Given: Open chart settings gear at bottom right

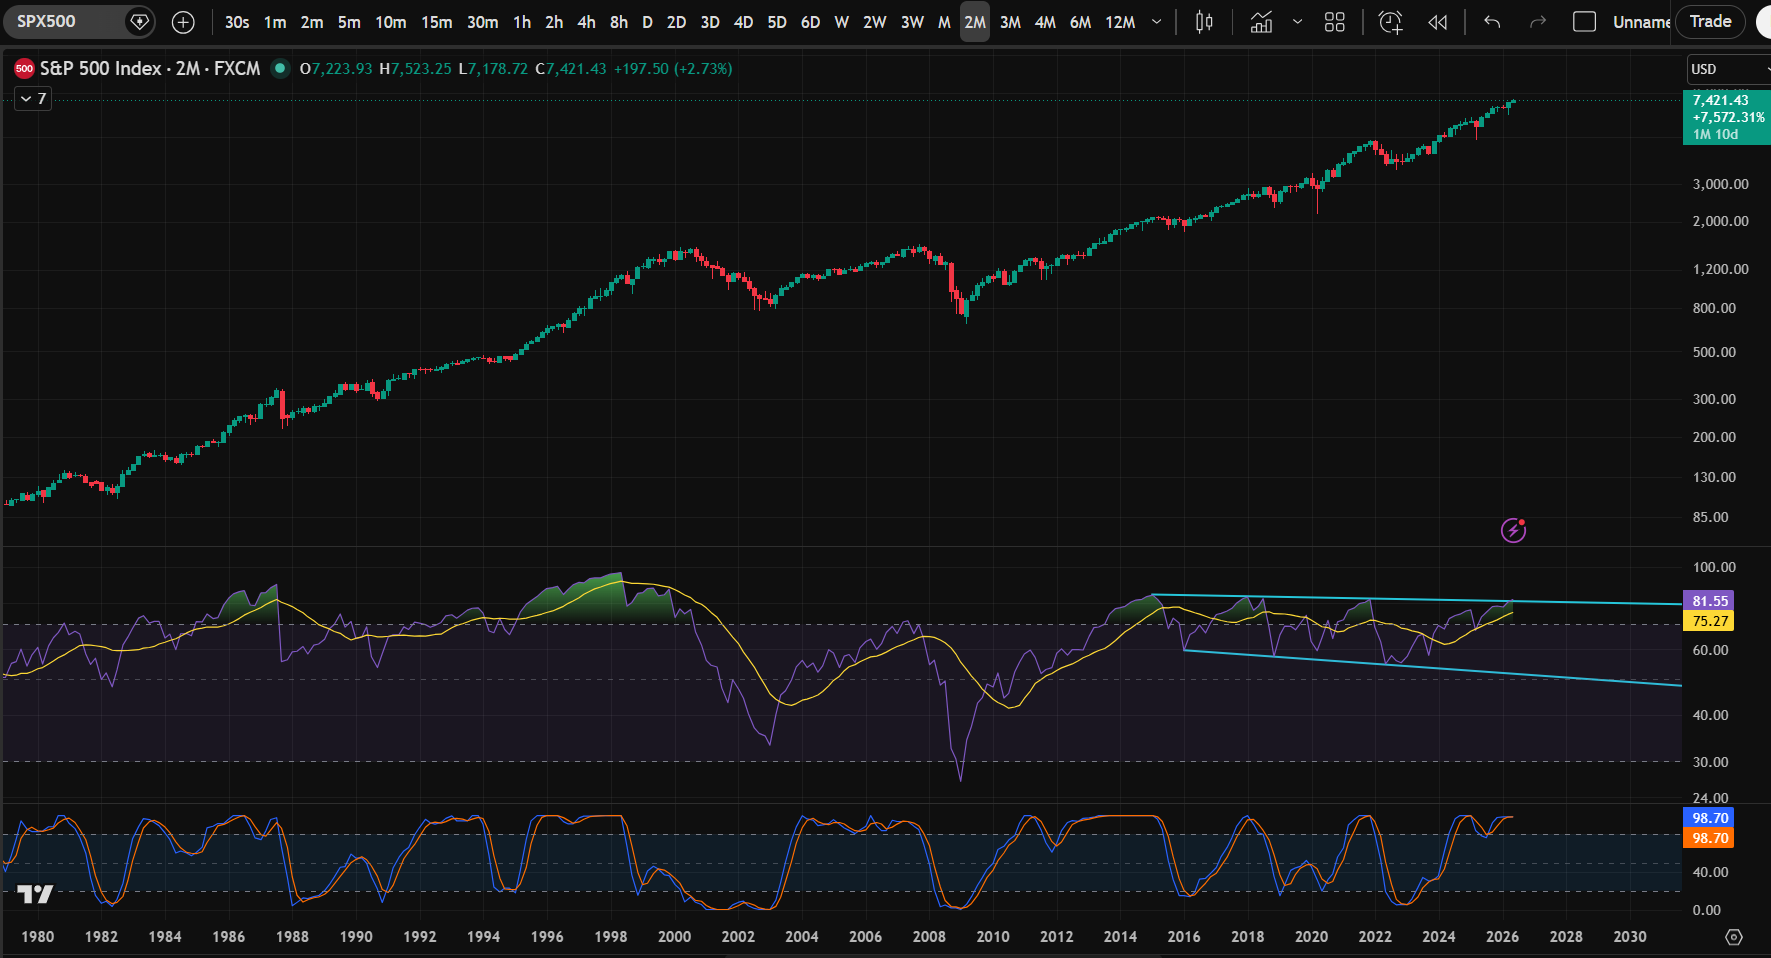Looking at the screenshot, I should click(x=1734, y=937).
